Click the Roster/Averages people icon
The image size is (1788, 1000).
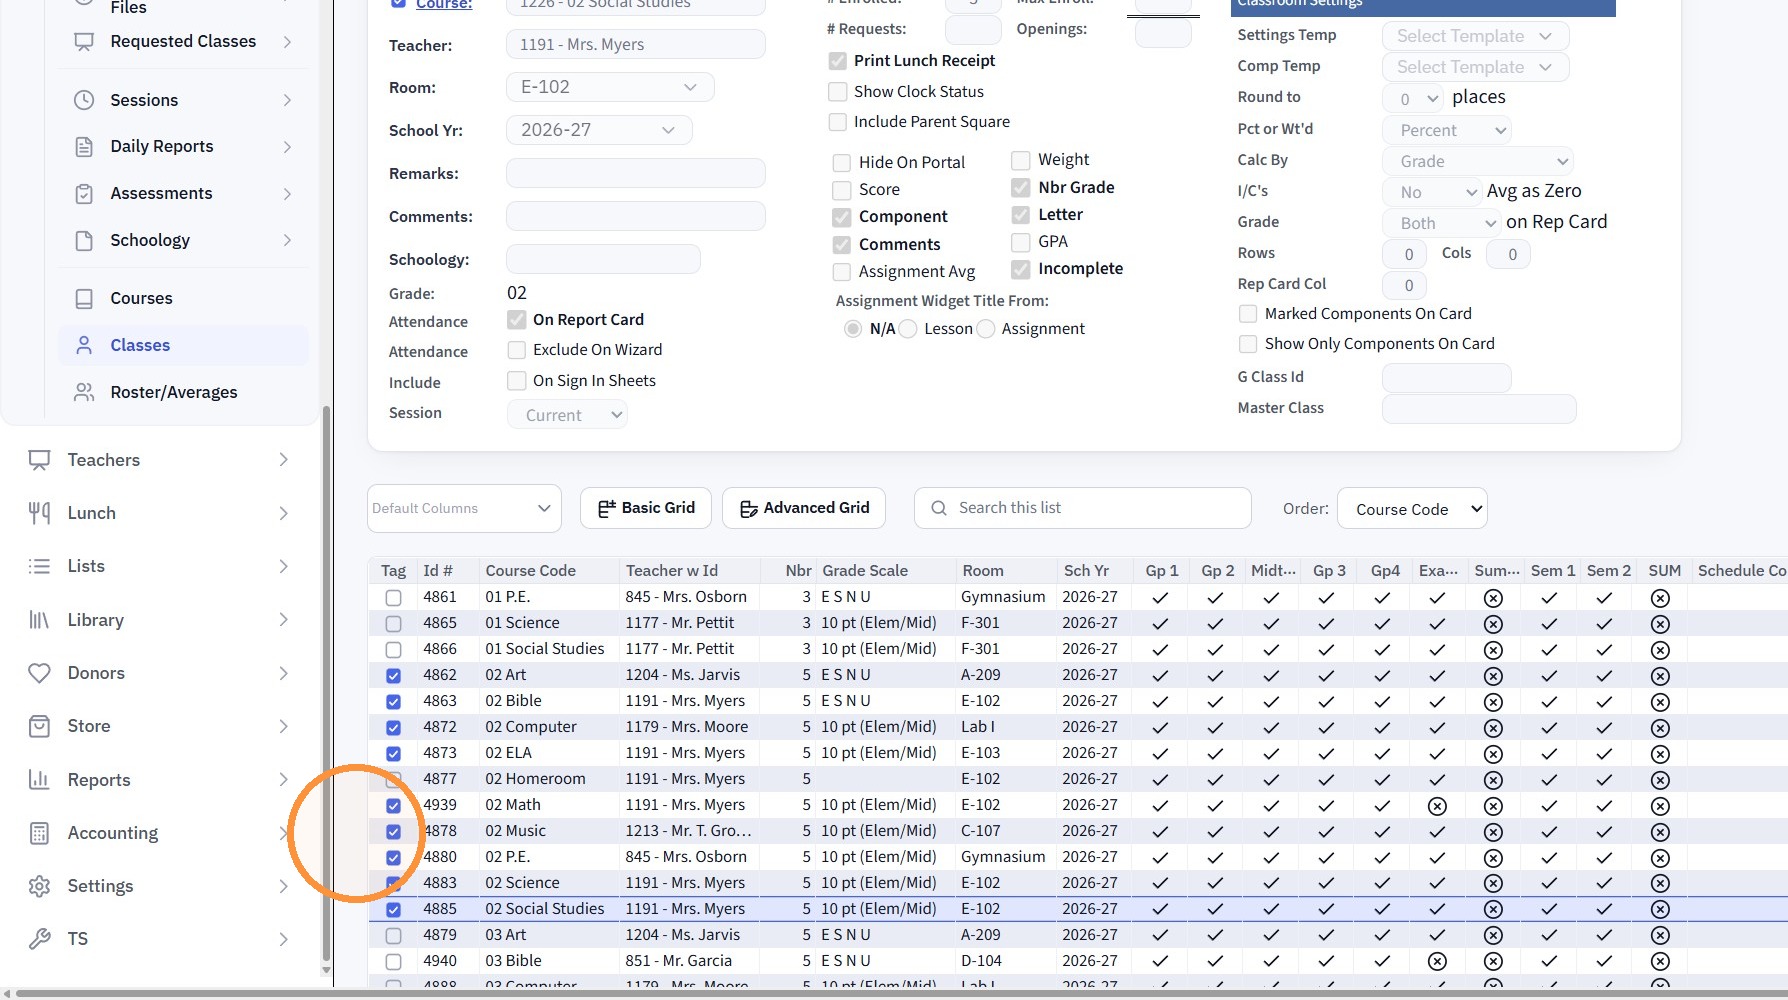(84, 393)
